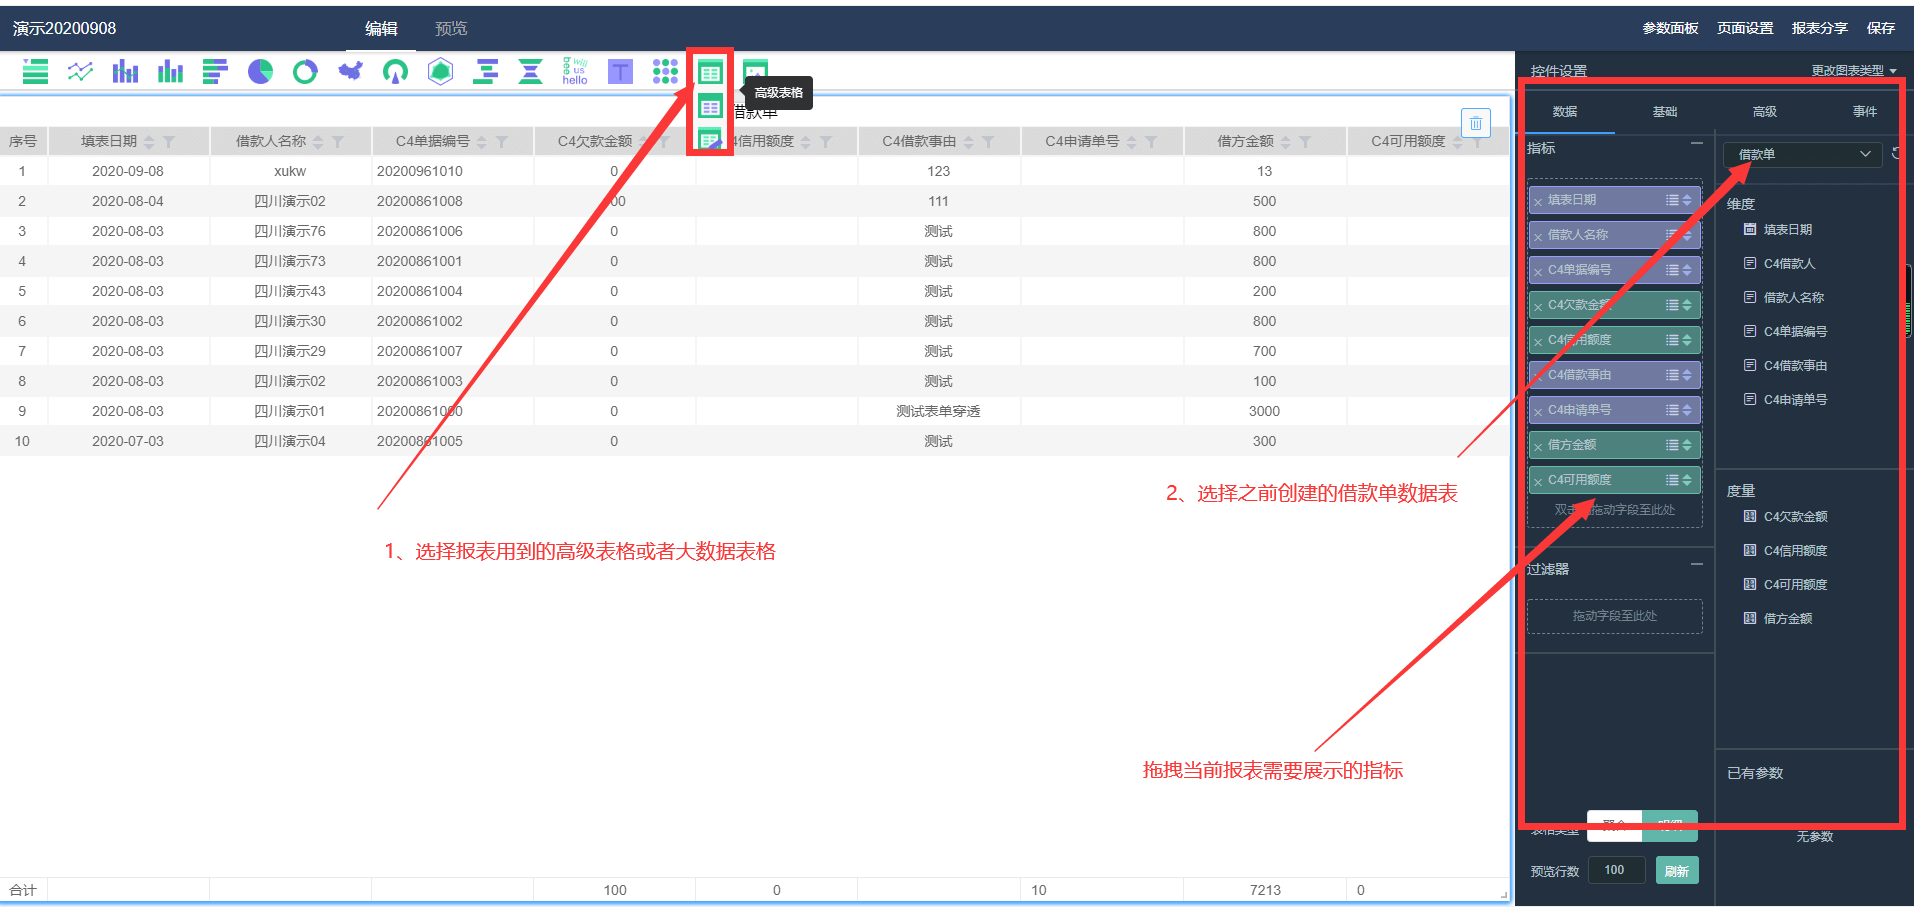Switch table type to 聚合
Screen dimensions: 1914x912
pyautogui.click(x=1614, y=825)
